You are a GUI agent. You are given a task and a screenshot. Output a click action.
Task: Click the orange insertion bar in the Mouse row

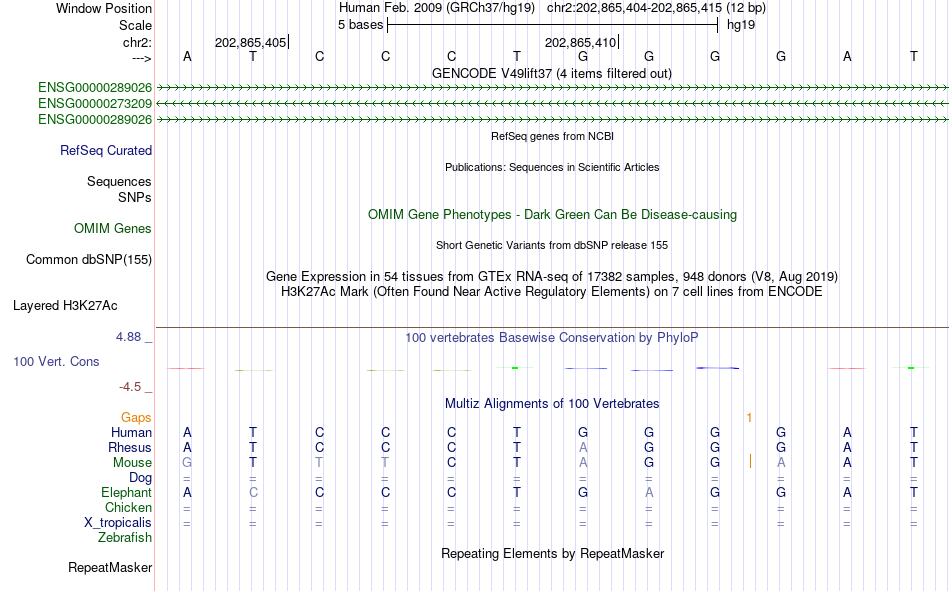pos(750,461)
